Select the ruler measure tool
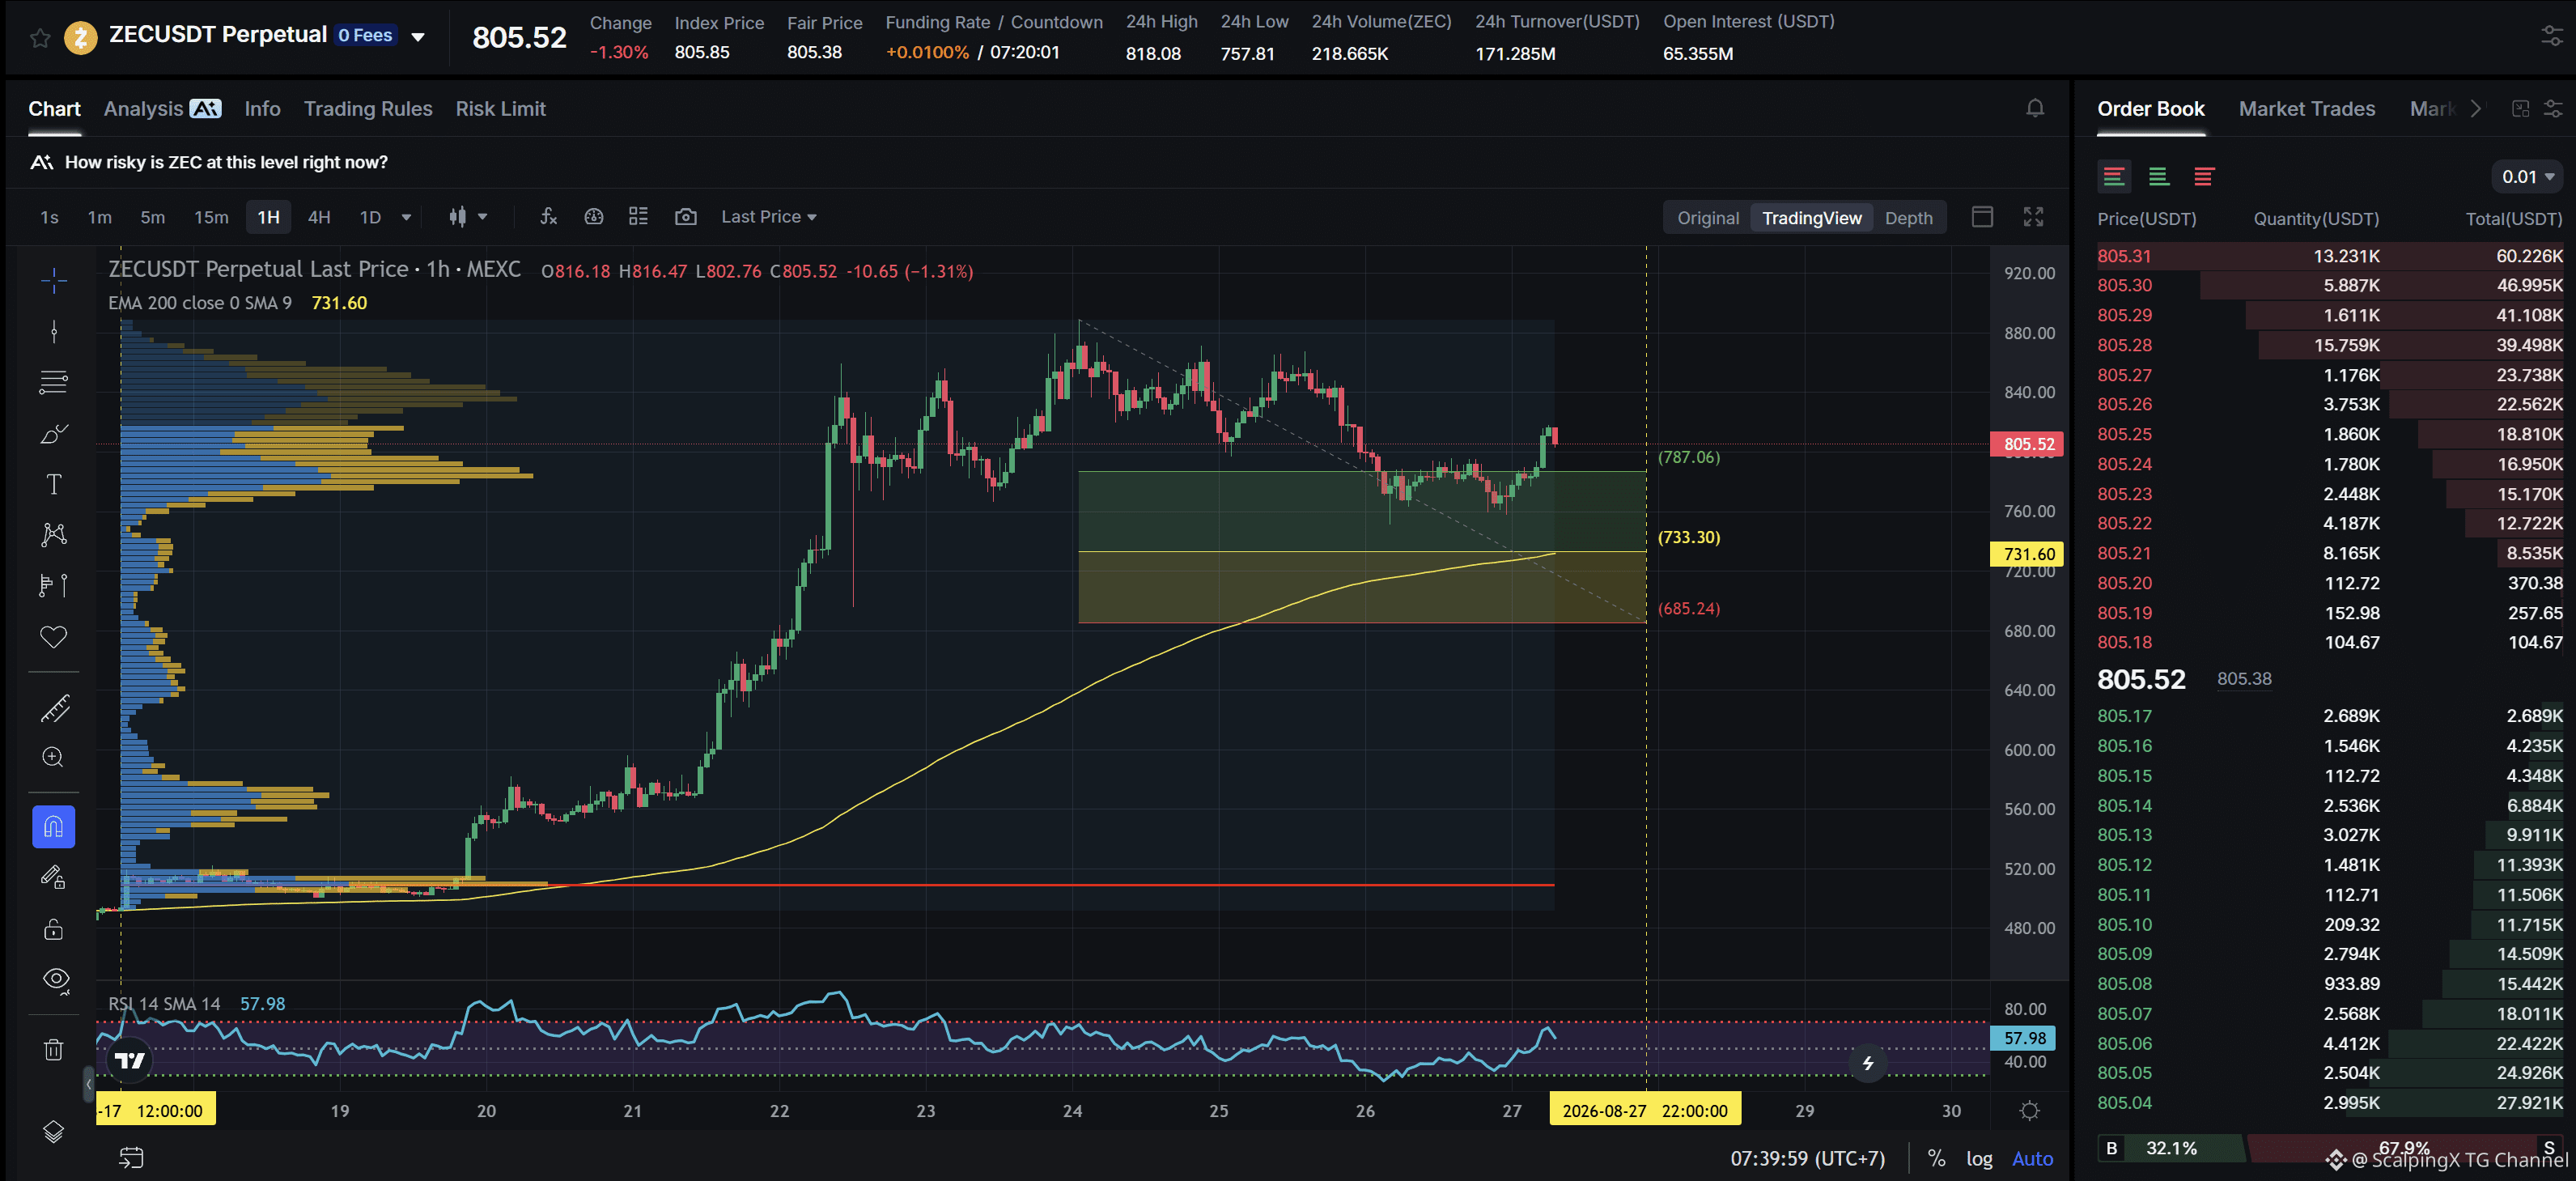This screenshot has height=1181, width=2576. pyautogui.click(x=54, y=708)
